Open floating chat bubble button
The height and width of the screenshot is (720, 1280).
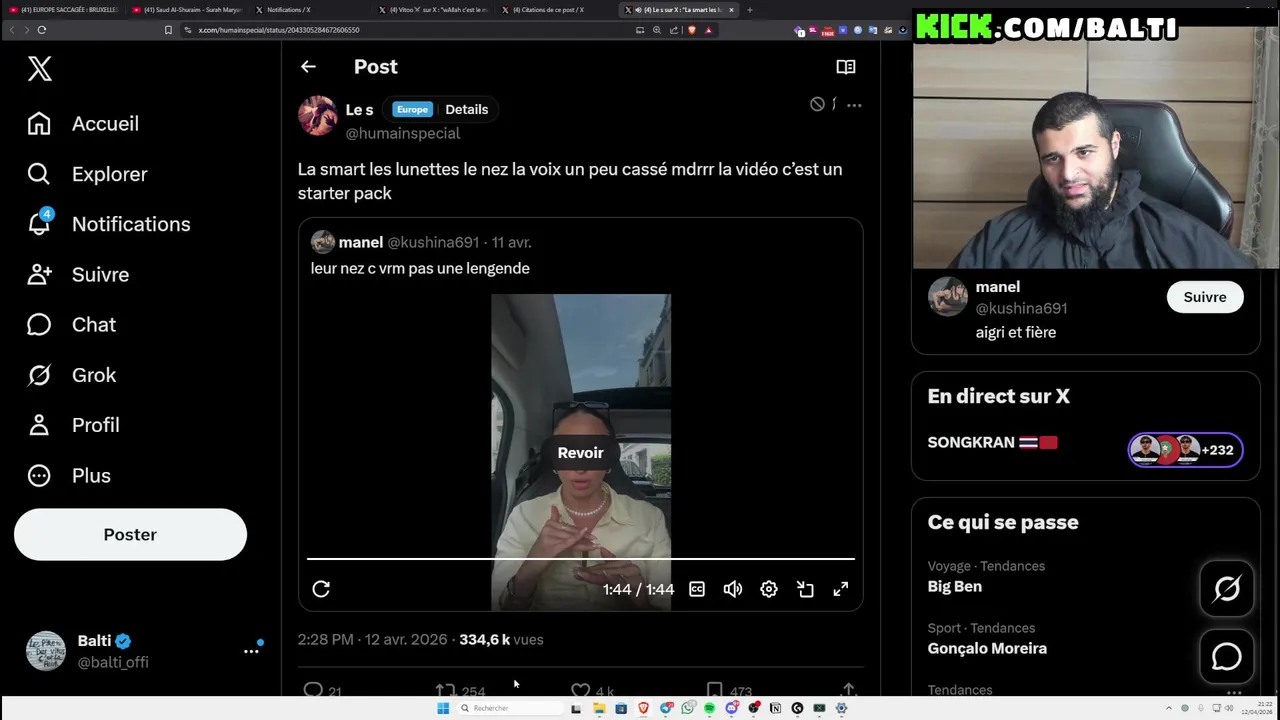click(1227, 657)
